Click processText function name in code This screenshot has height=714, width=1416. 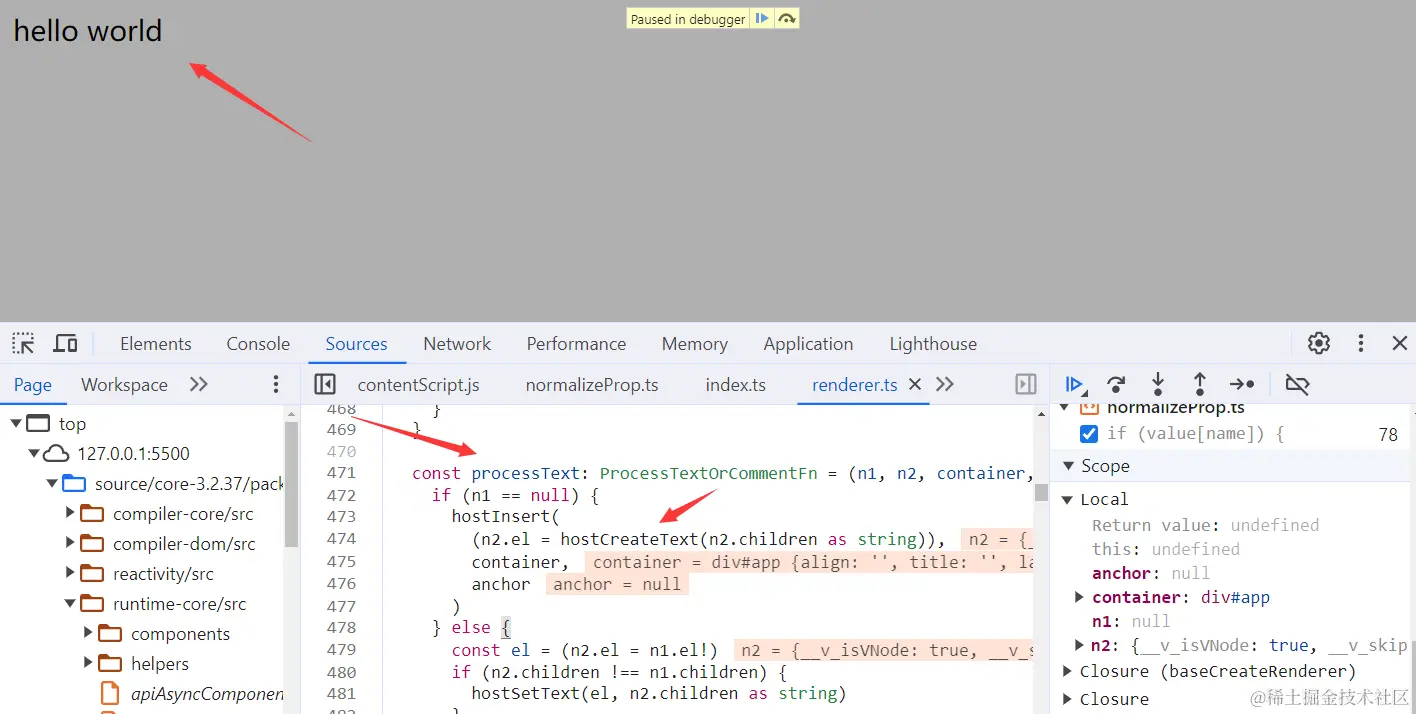(x=525, y=473)
